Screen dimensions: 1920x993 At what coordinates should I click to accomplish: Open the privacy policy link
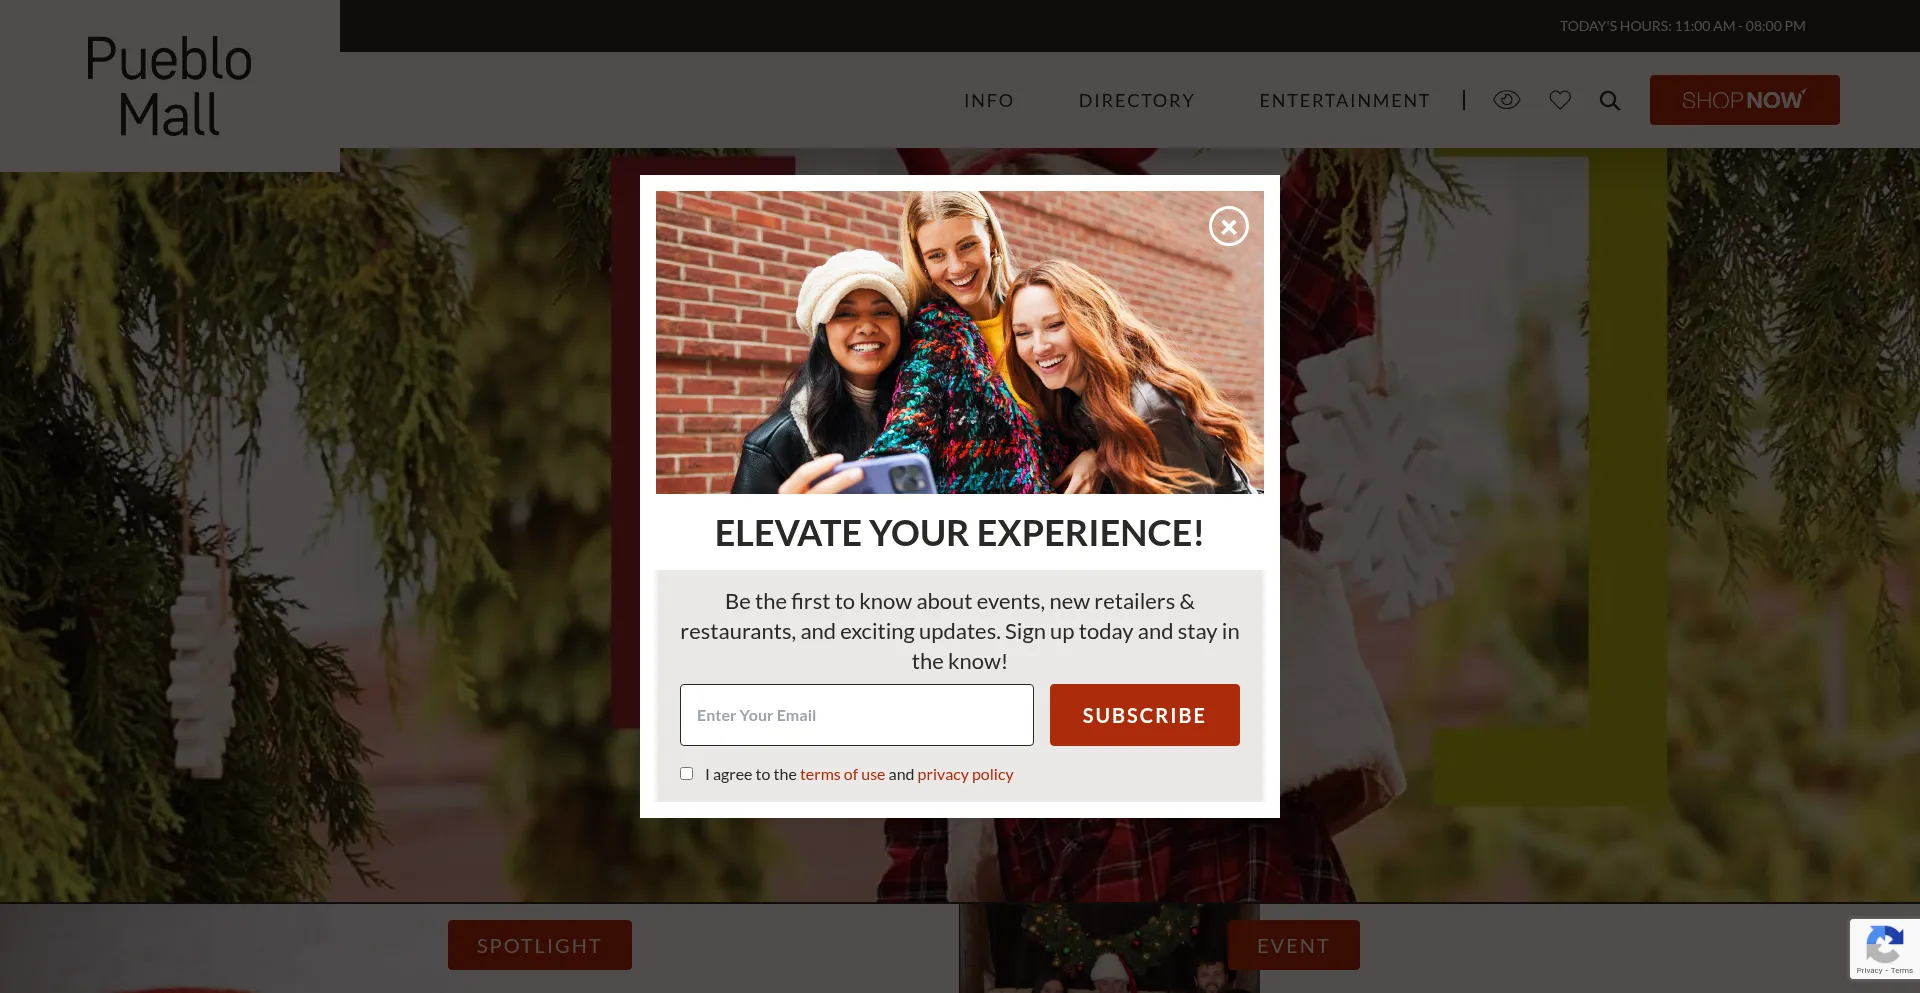click(x=965, y=774)
